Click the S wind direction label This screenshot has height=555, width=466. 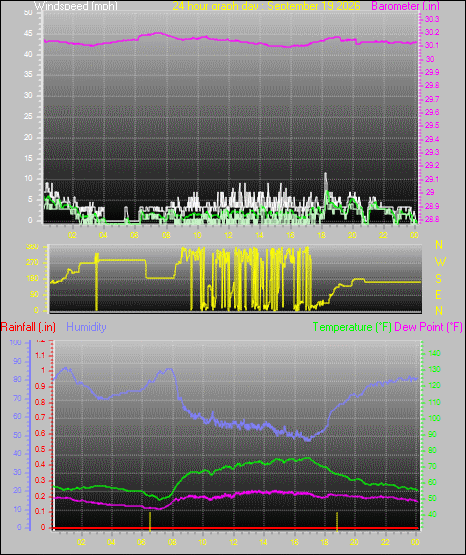click(438, 279)
